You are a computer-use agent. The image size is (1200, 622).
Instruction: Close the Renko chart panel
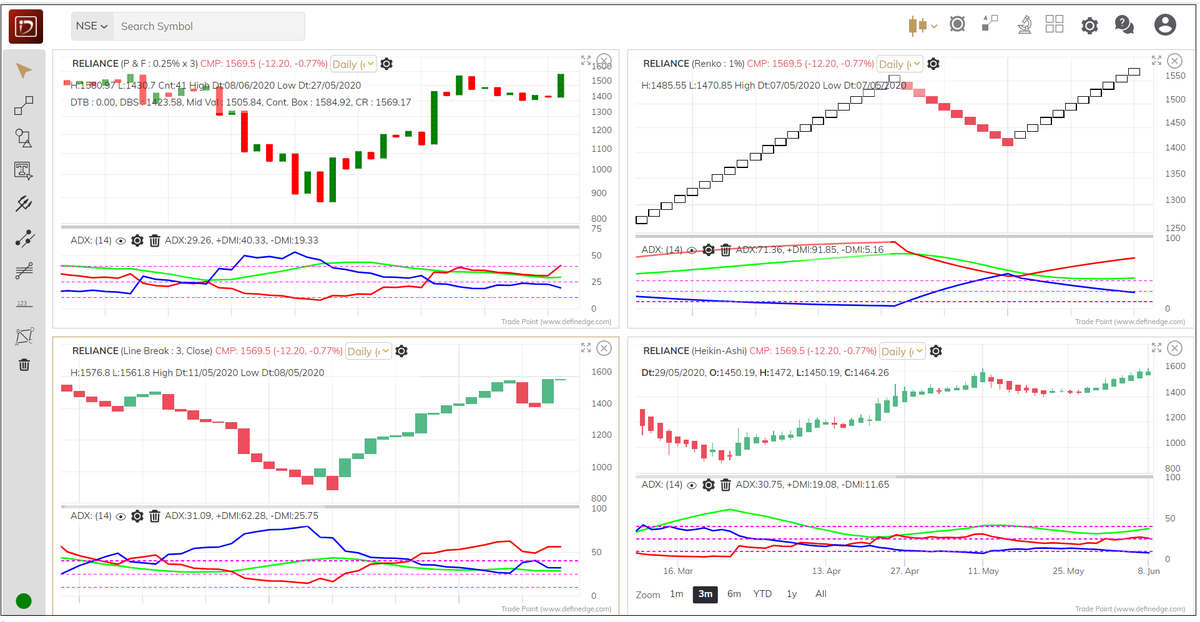[1175, 61]
